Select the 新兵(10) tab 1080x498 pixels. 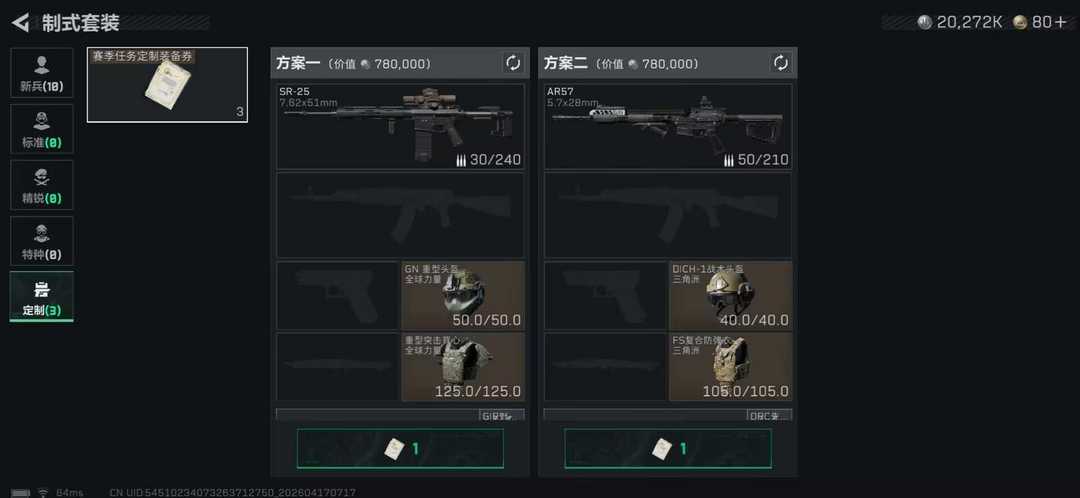pyautogui.click(x=41, y=73)
